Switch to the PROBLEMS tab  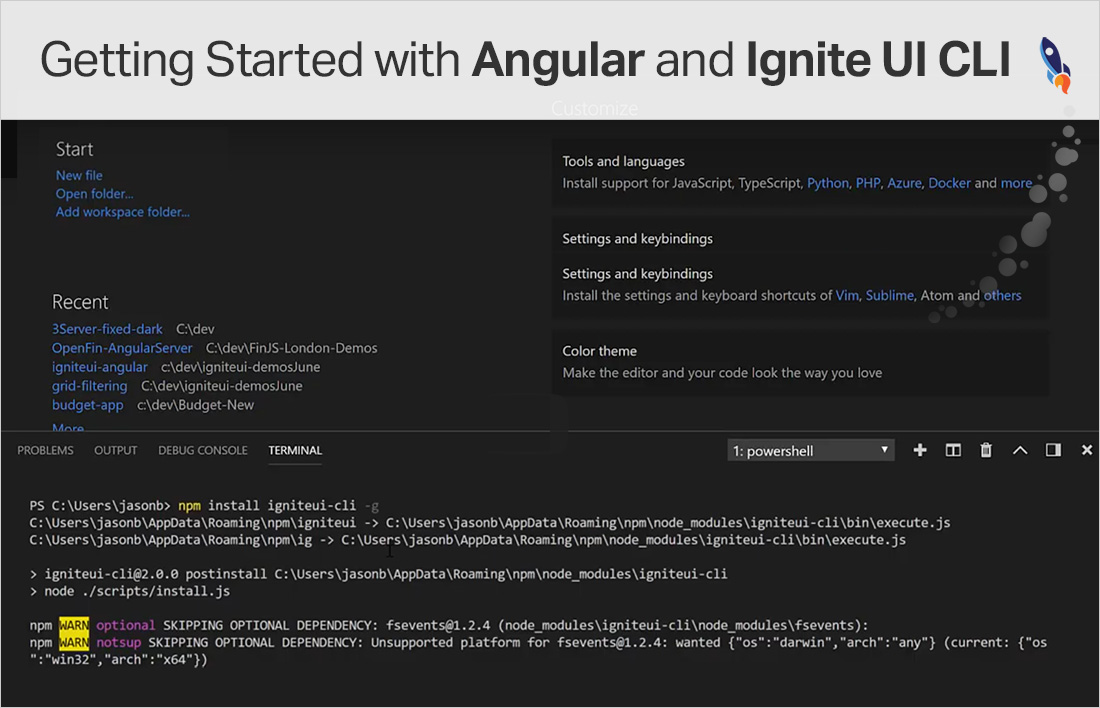click(x=45, y=451)
